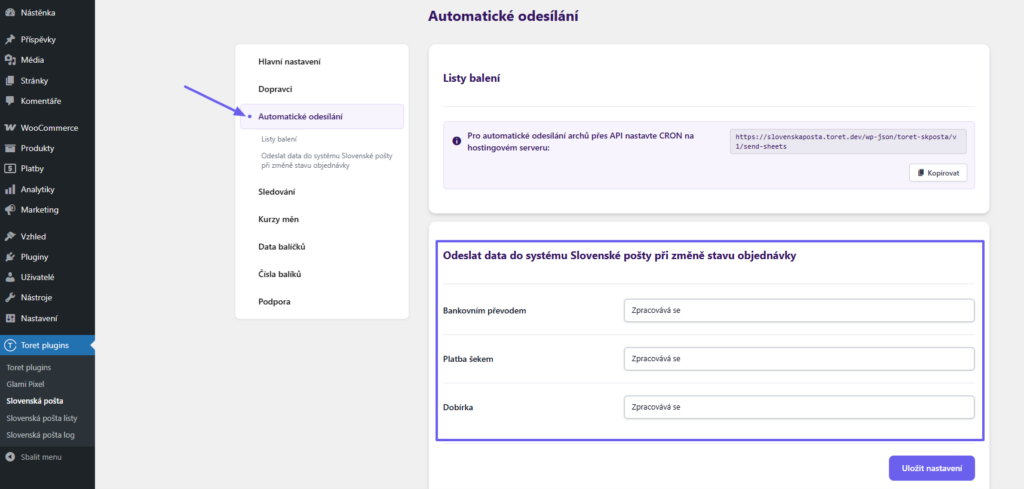
Task: Click the Toret plugins T icon
Action: point(10,345)
